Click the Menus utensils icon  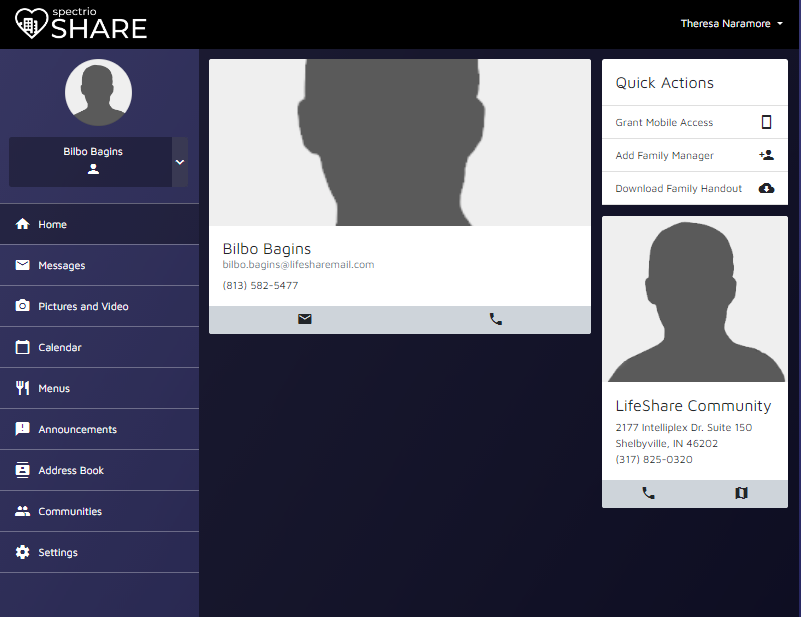pyautogui.click(x=22, y=388)
